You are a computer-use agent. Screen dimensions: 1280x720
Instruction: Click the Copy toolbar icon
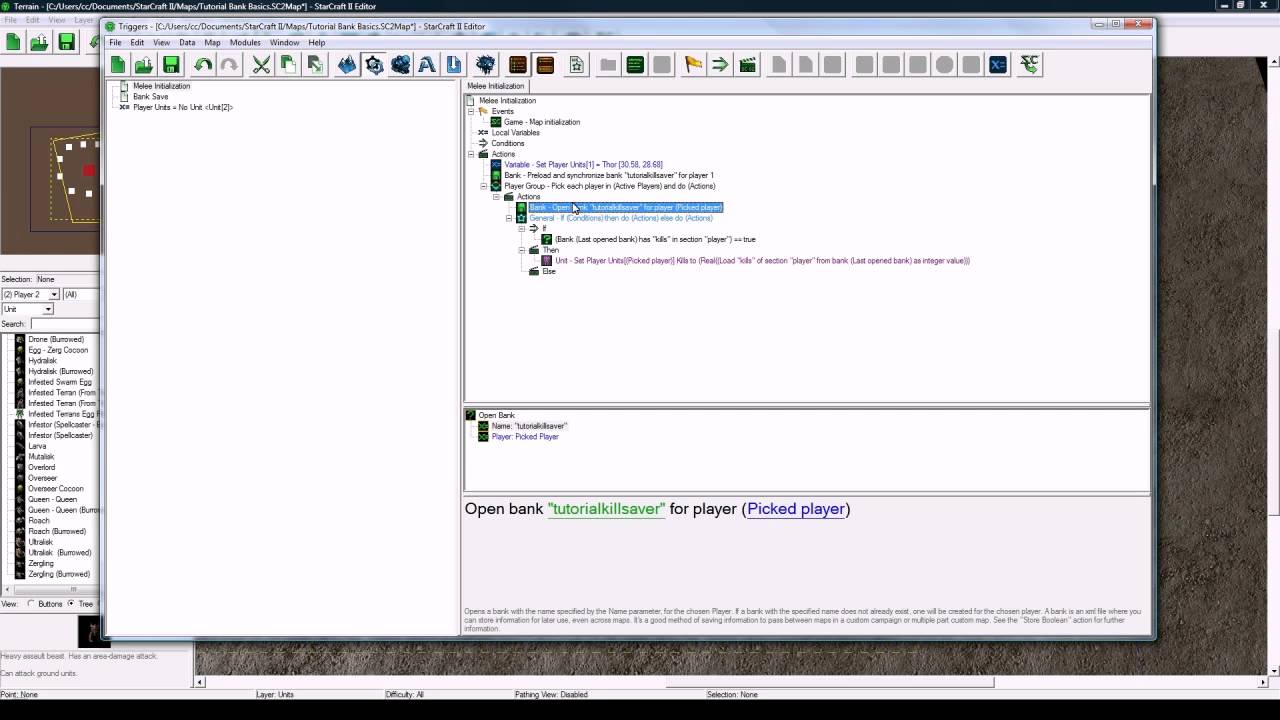pyautogui.click(x=288, y=65)
